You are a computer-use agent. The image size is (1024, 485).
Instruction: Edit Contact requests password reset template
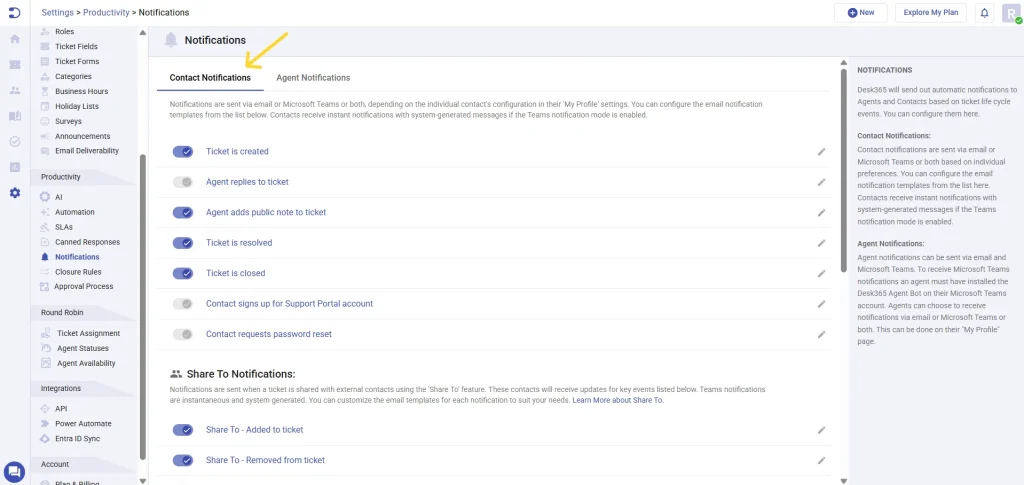[822, 334]
